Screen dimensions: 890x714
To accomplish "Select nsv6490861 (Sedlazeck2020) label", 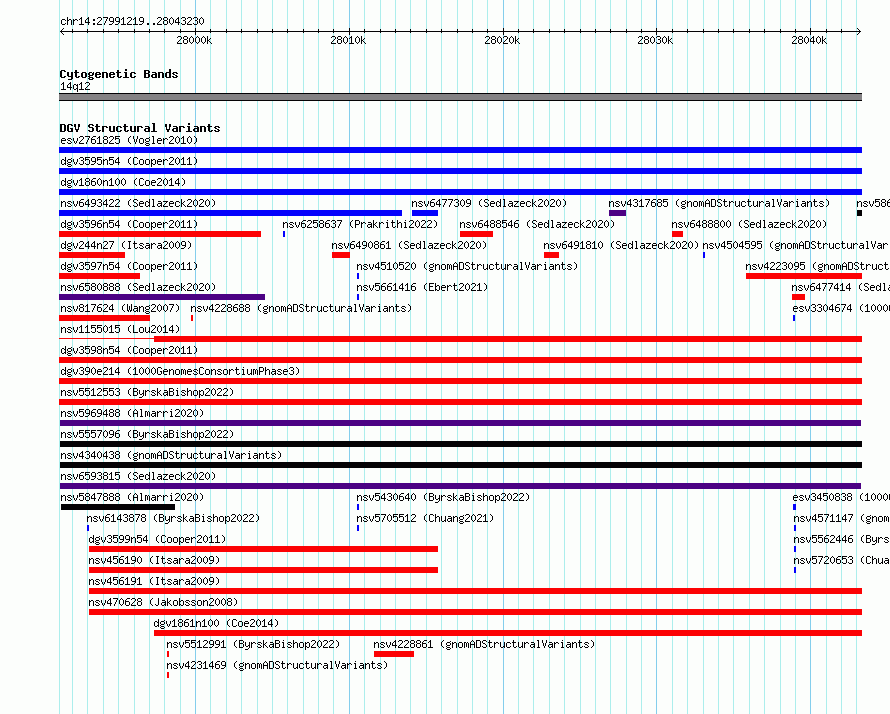I will click(409, 245).
